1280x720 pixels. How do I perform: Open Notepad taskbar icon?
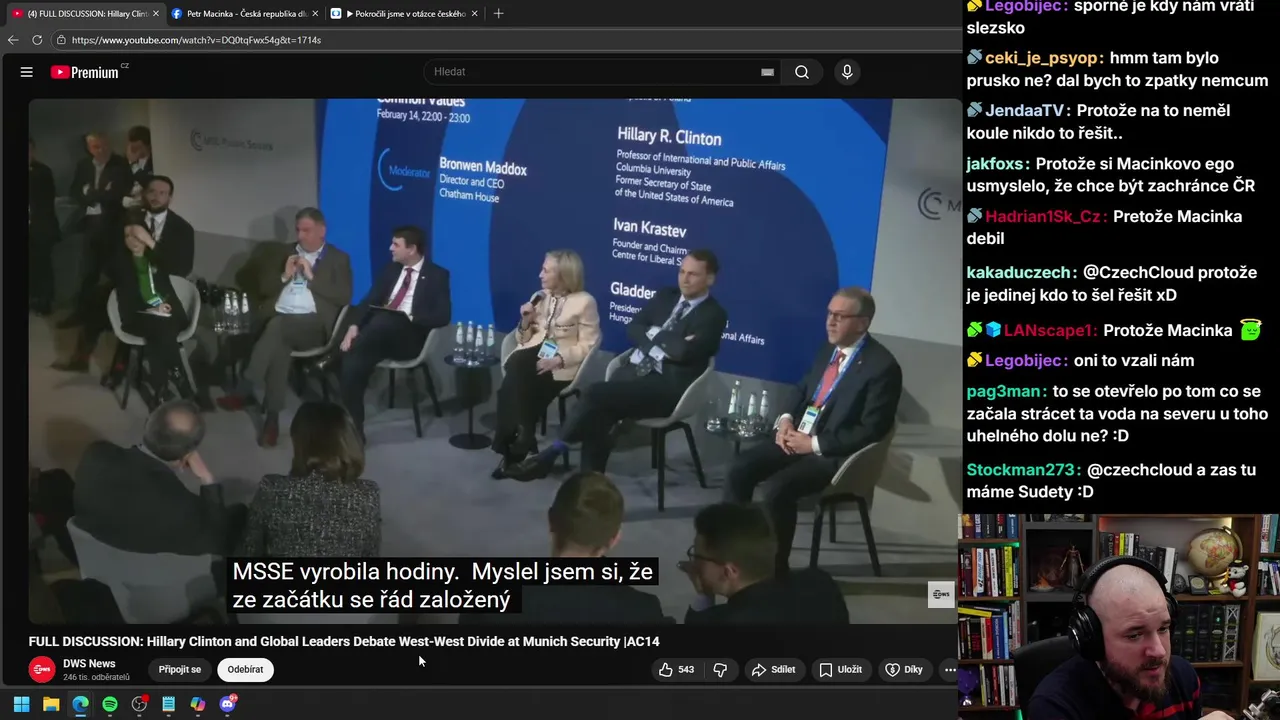tap(169, 704)
